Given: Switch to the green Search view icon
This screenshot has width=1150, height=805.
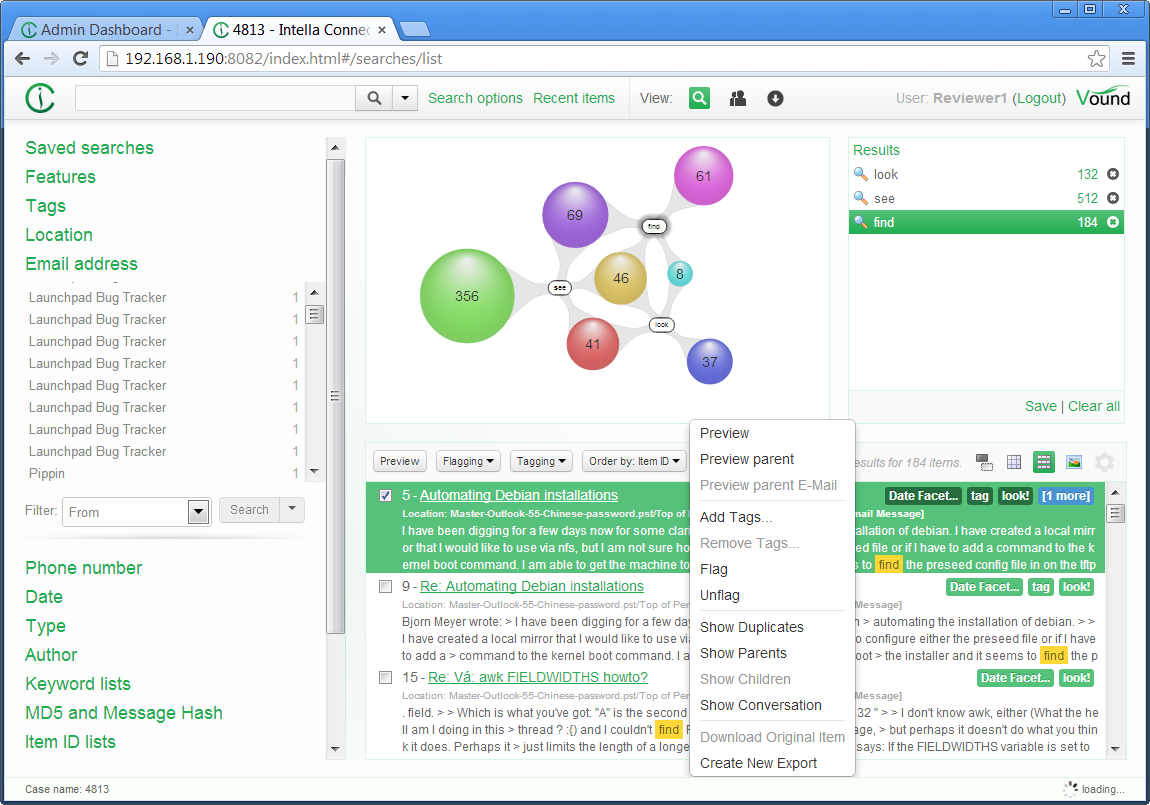Looking at the screenshot, I should (699, 98).
